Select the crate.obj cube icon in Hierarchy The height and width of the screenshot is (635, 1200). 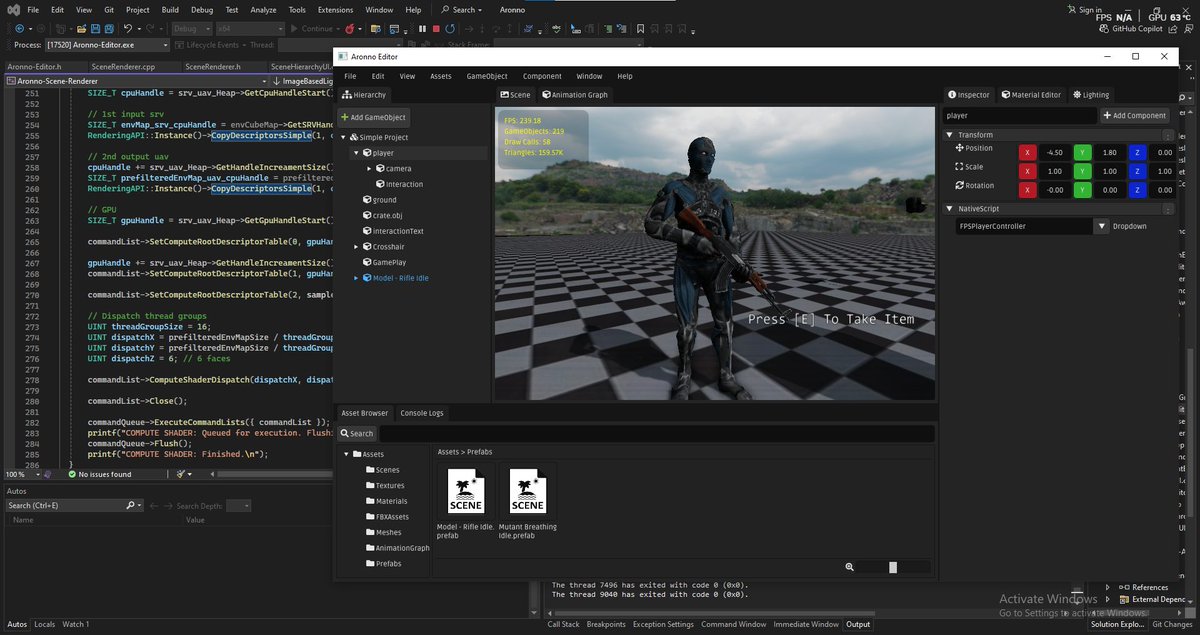coord(365,215)
